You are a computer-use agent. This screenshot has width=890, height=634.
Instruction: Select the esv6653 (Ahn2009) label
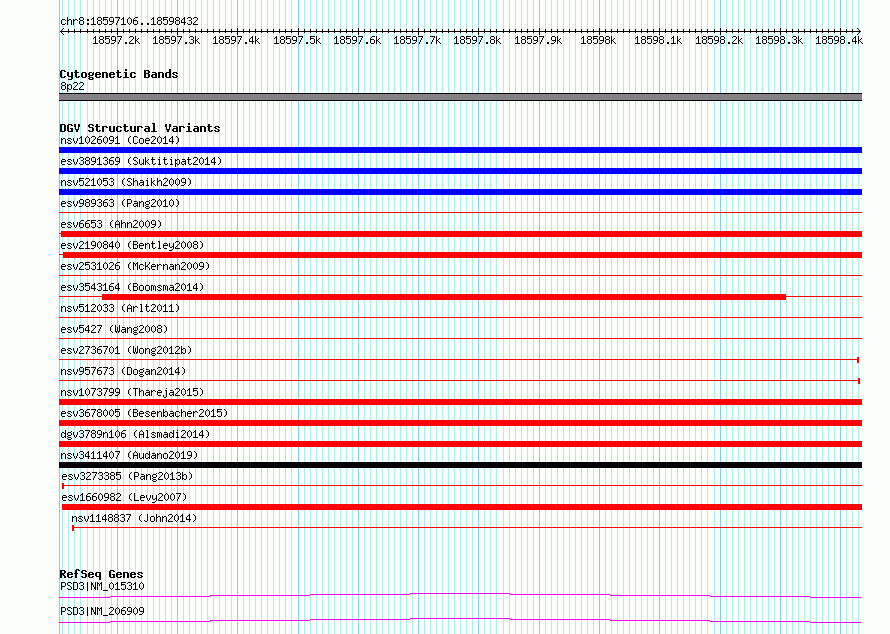111,224
